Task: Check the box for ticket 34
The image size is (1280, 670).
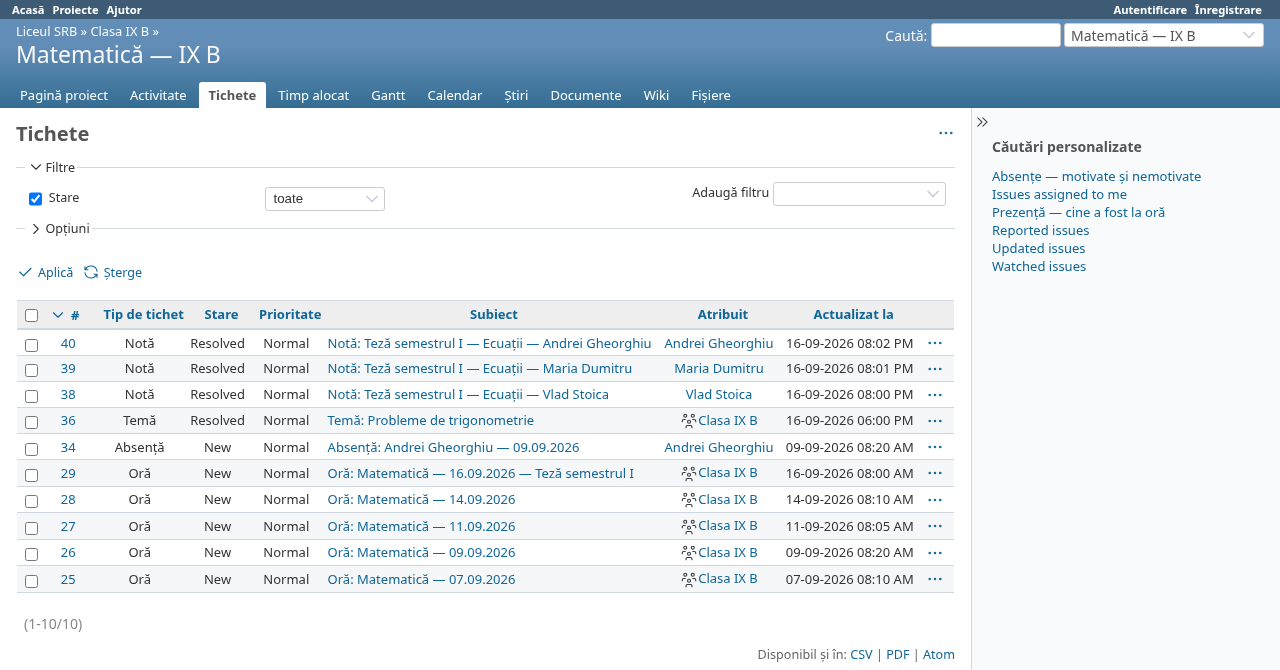Action: pyautogui.click(x=31, y=449)
